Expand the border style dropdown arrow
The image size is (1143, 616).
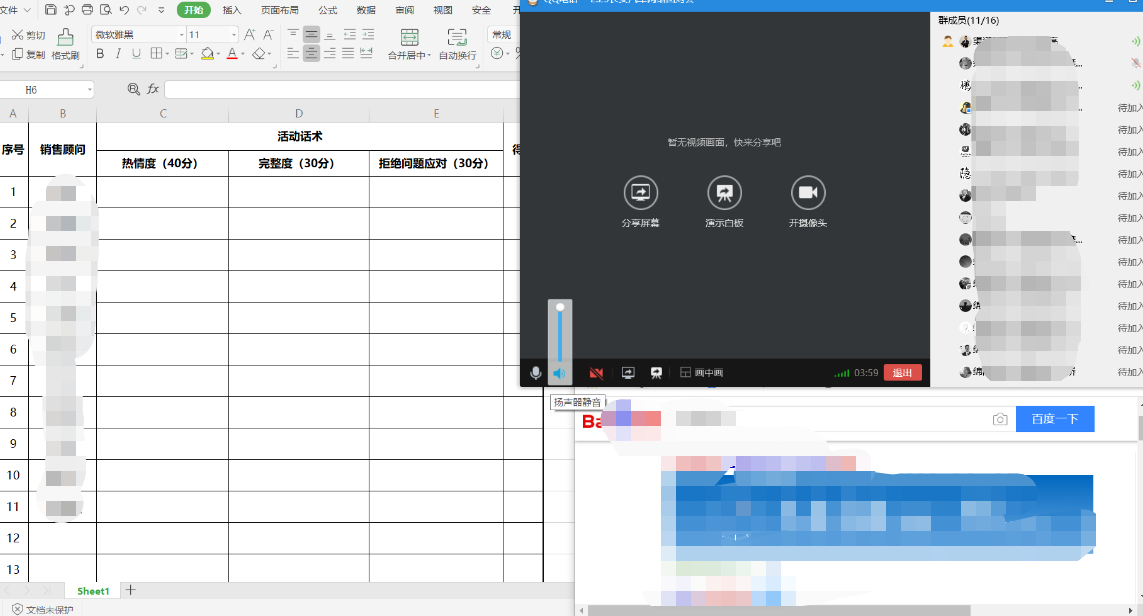pos(167,54)
